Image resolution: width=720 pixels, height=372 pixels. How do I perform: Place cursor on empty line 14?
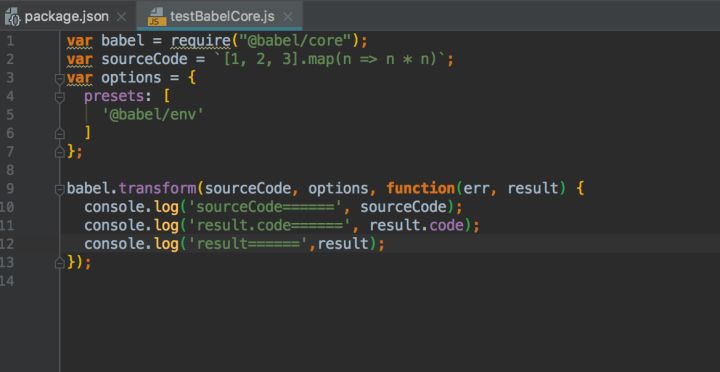(x=367, y=281)
